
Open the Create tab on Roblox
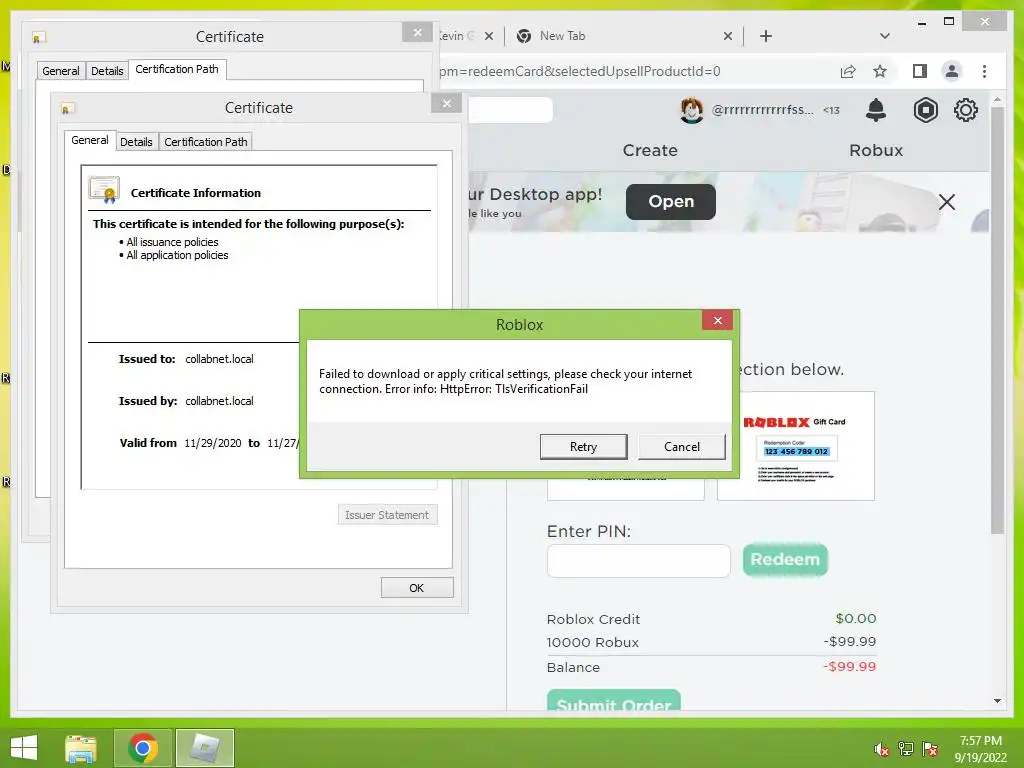point(650,150)
